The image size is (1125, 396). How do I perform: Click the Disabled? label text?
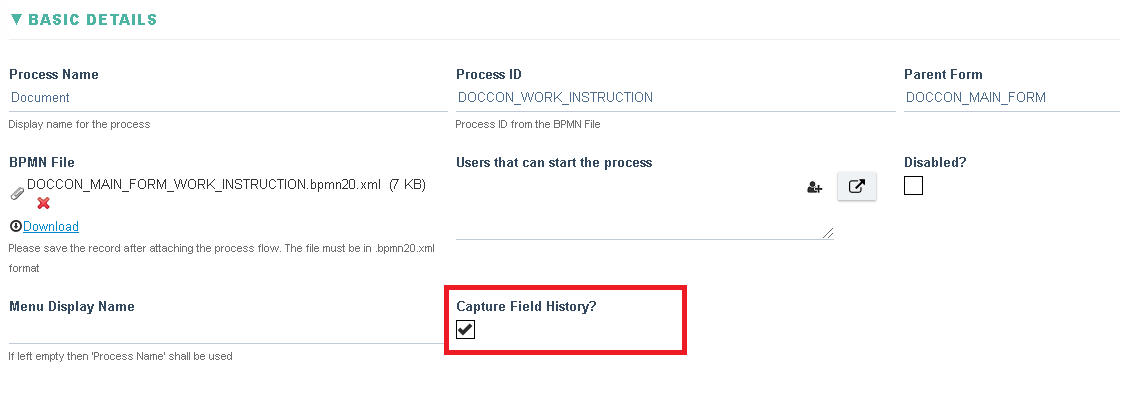935,162
